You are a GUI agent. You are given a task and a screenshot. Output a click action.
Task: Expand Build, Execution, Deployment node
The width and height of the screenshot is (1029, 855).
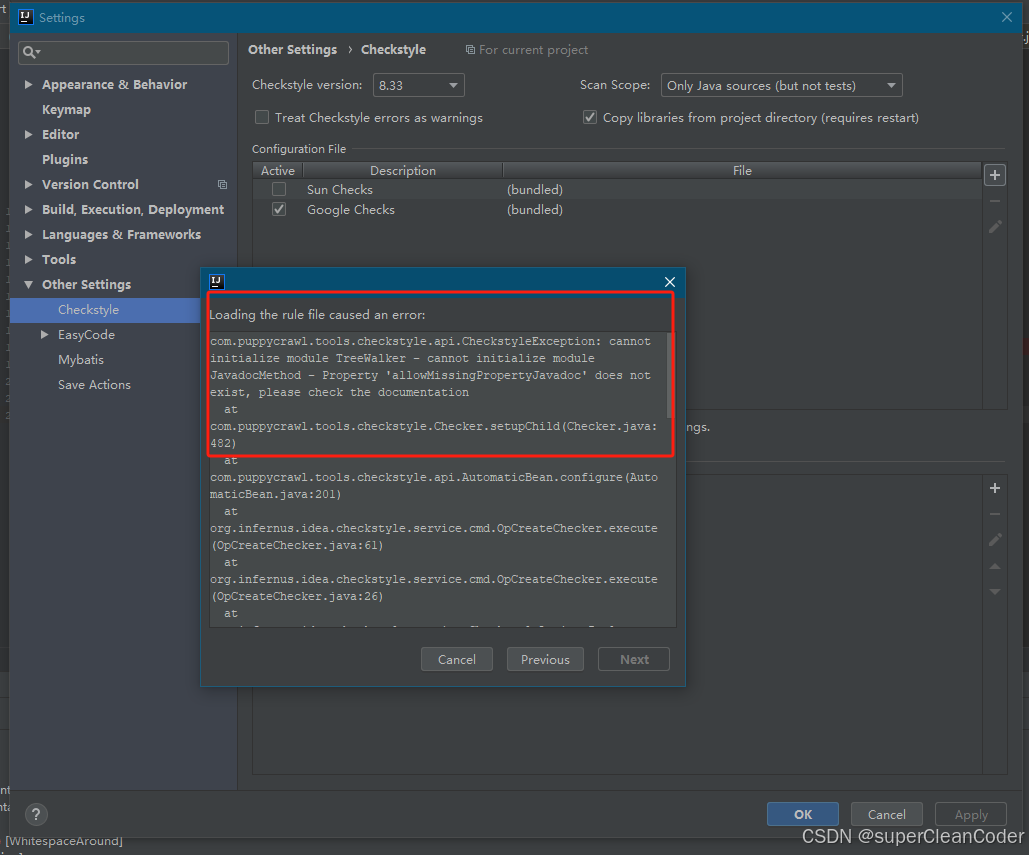[28, 209]
